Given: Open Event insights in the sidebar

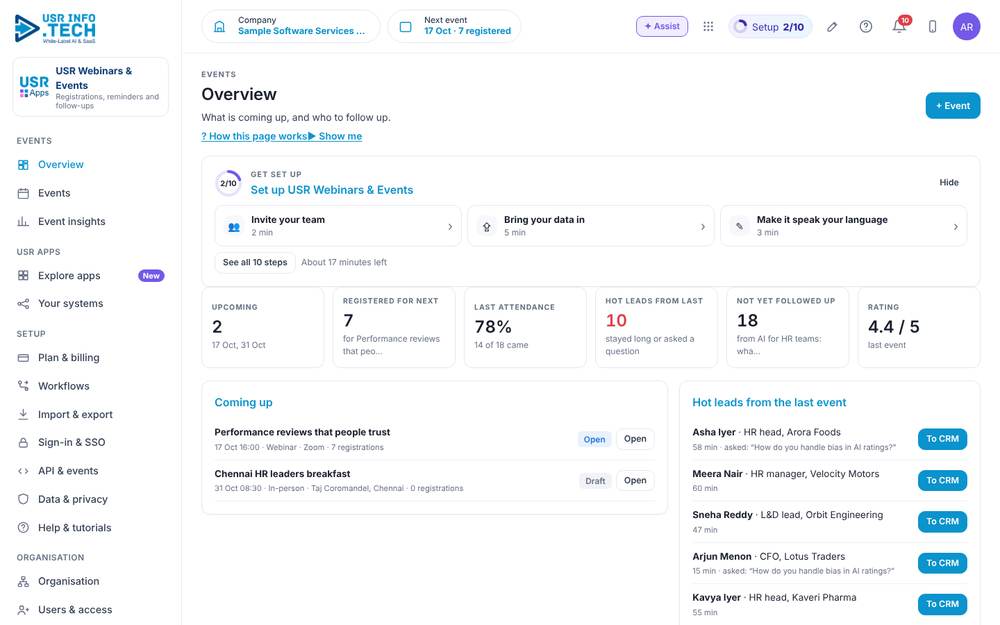Looking at the screenshot, I should click(91, 221).
